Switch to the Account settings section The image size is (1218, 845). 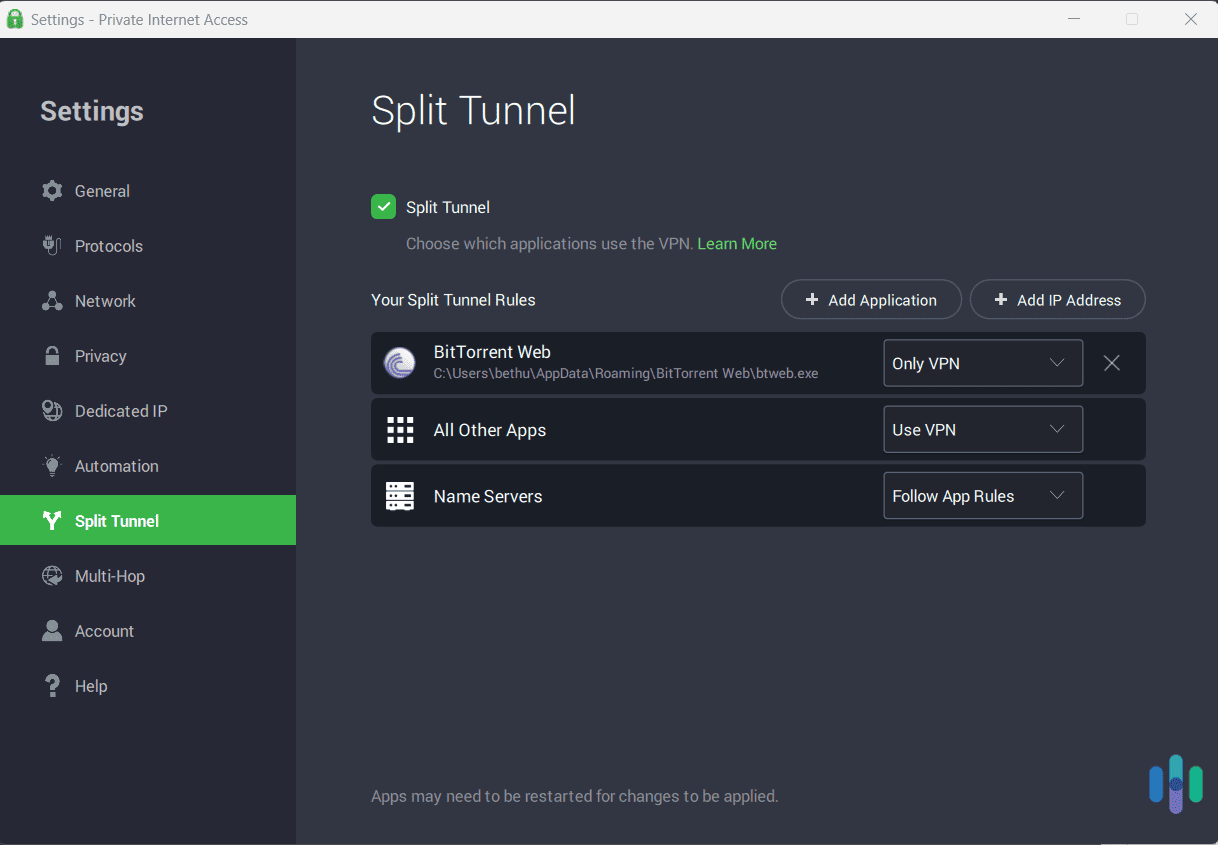coord(52,631)
